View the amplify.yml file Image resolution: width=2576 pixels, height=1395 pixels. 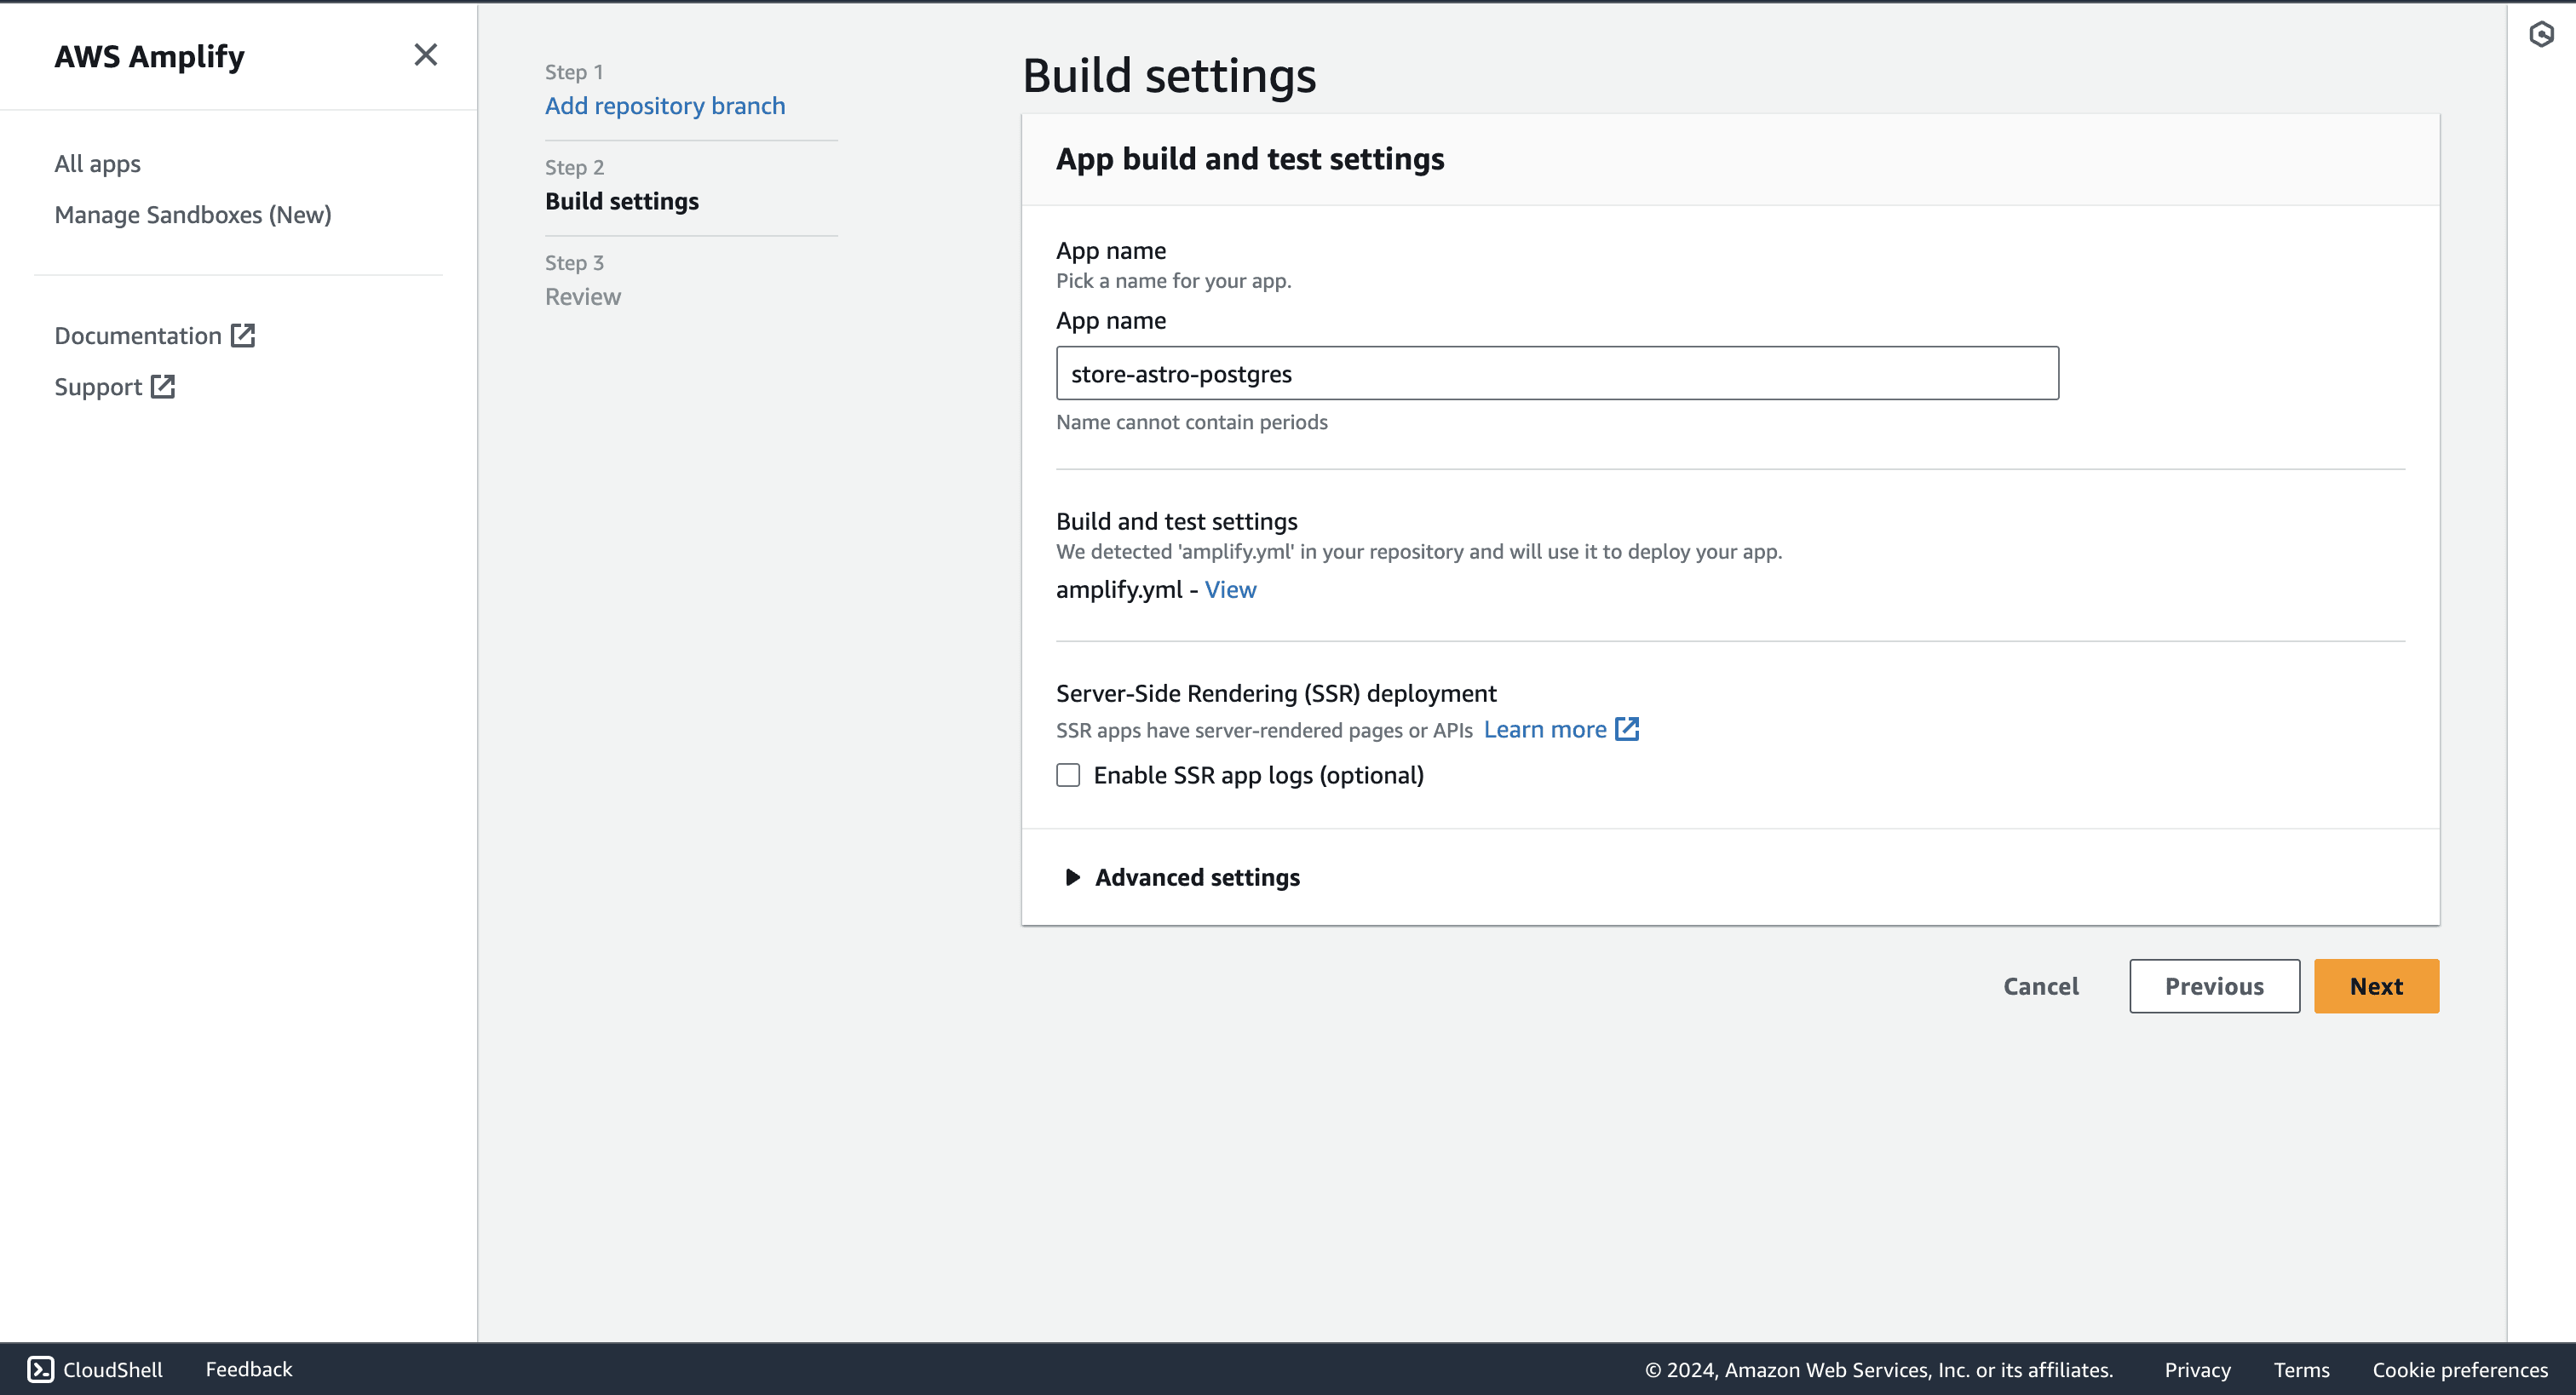tap(1230, 589)
